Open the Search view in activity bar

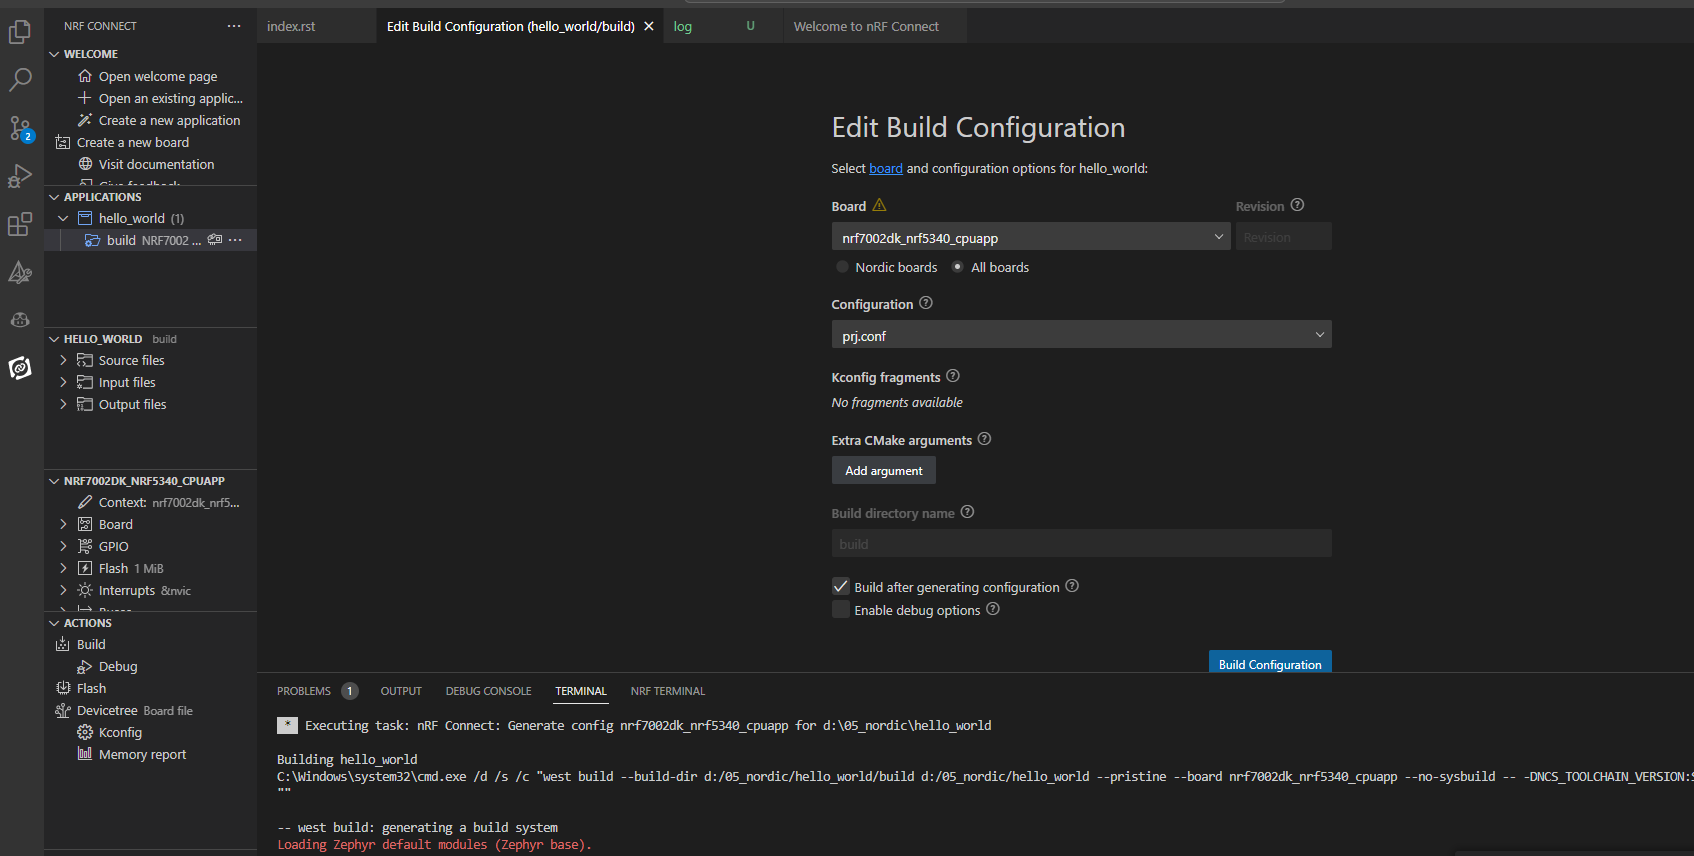click(x=20, y=80)
